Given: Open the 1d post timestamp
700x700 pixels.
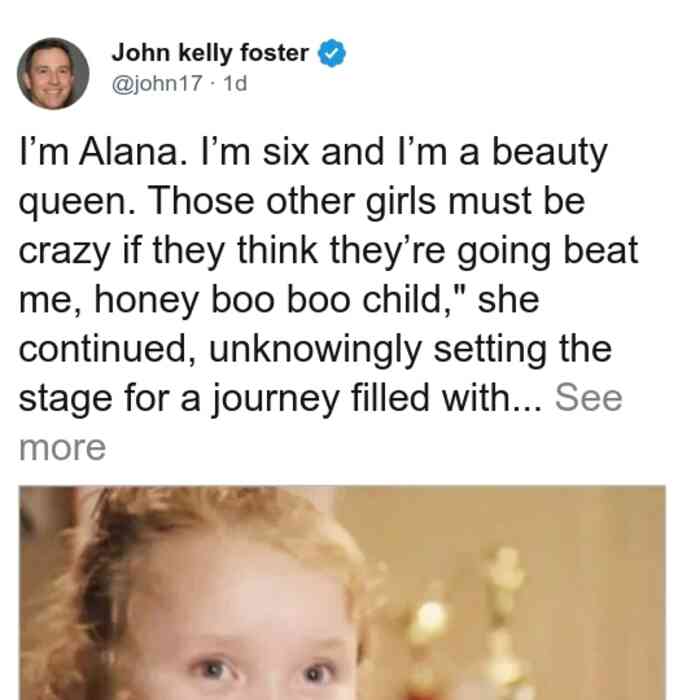Looking at the screenshot, I should tap(235, 83).
